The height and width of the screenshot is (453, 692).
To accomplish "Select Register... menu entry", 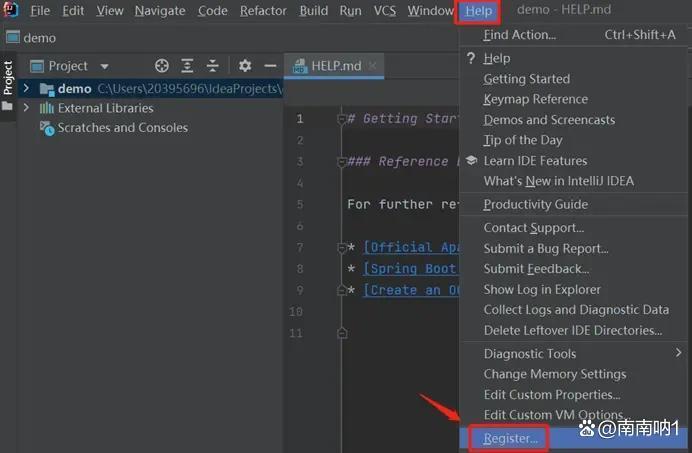I will pyautogui.click(x=574, y=438).
